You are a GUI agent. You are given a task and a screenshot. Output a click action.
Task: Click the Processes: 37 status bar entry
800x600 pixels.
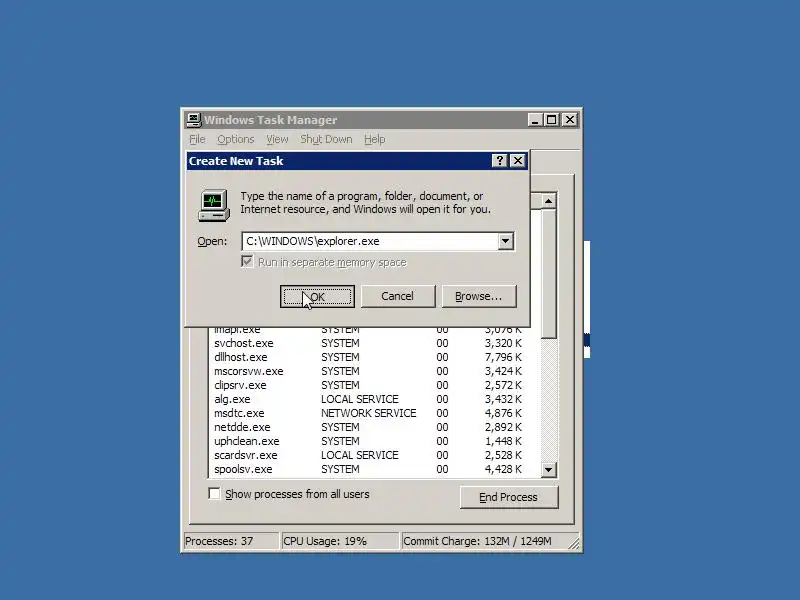click(231, 541)
